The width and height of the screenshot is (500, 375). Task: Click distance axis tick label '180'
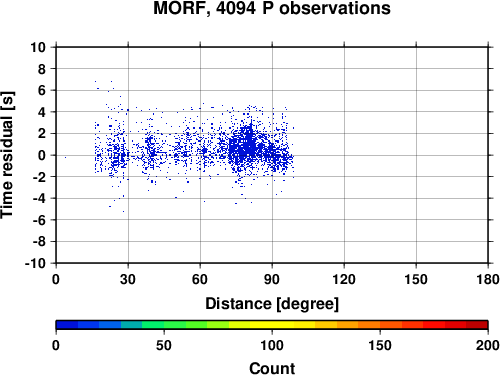click(488, 279)
